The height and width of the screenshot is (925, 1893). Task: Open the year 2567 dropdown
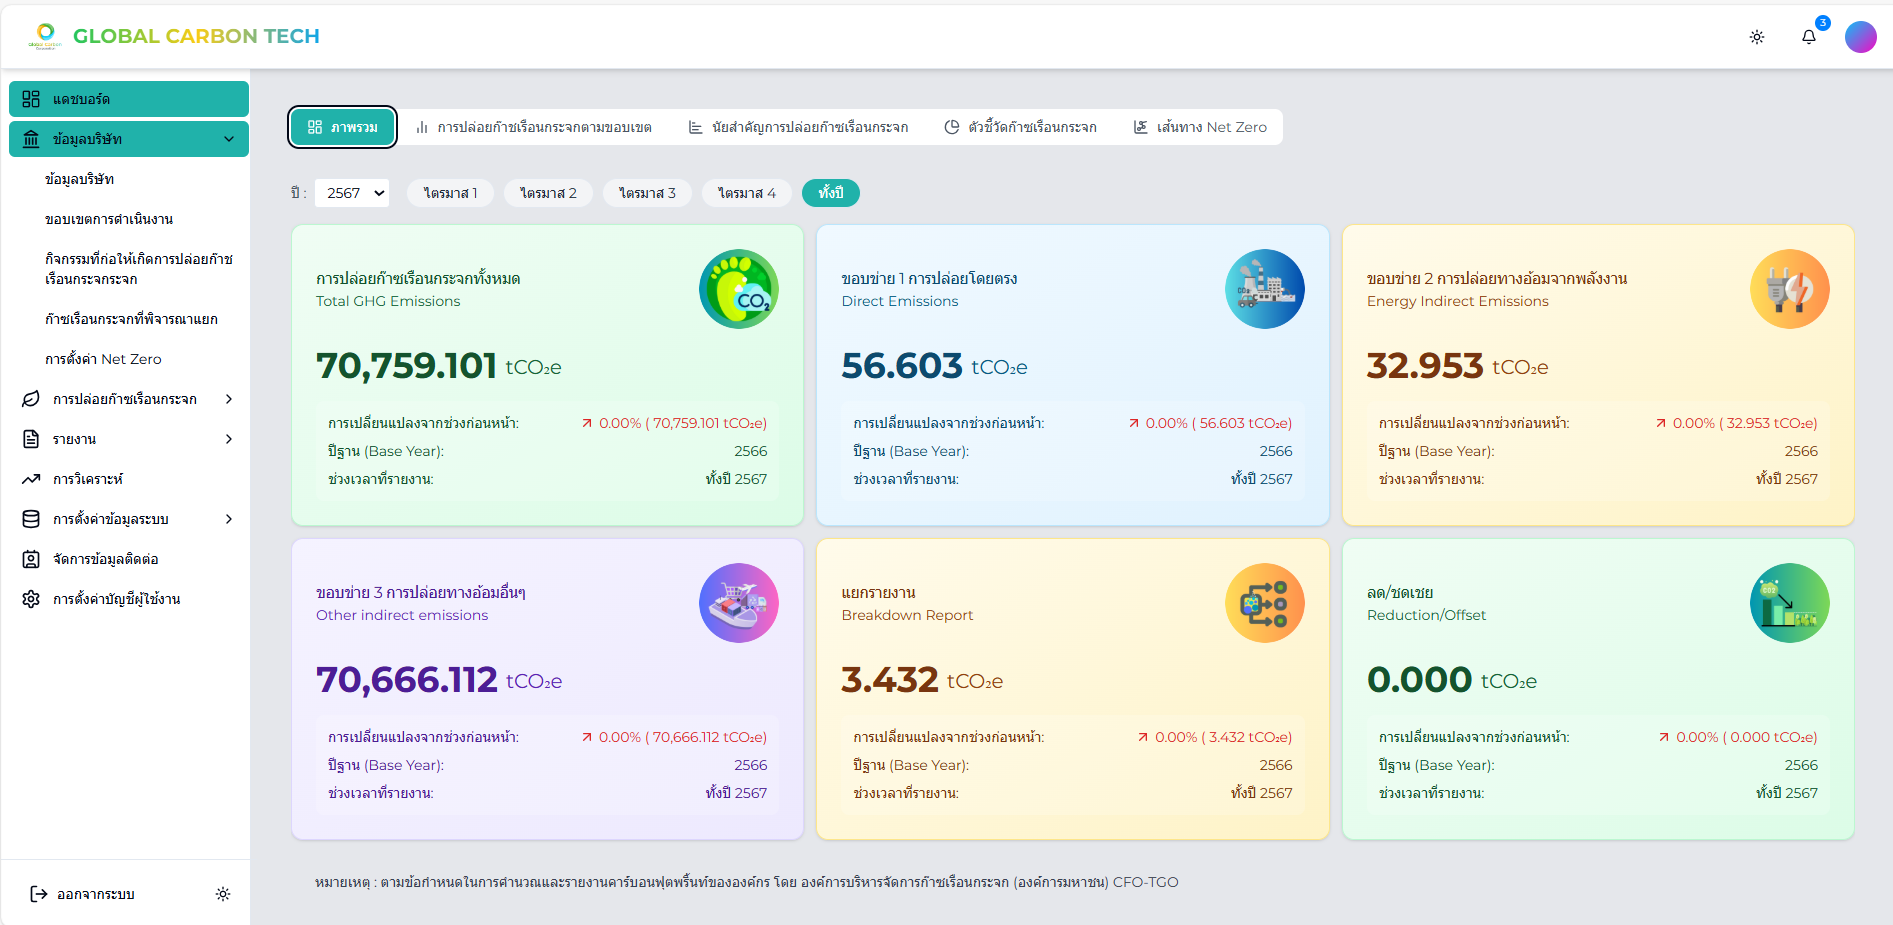[352, 193]
